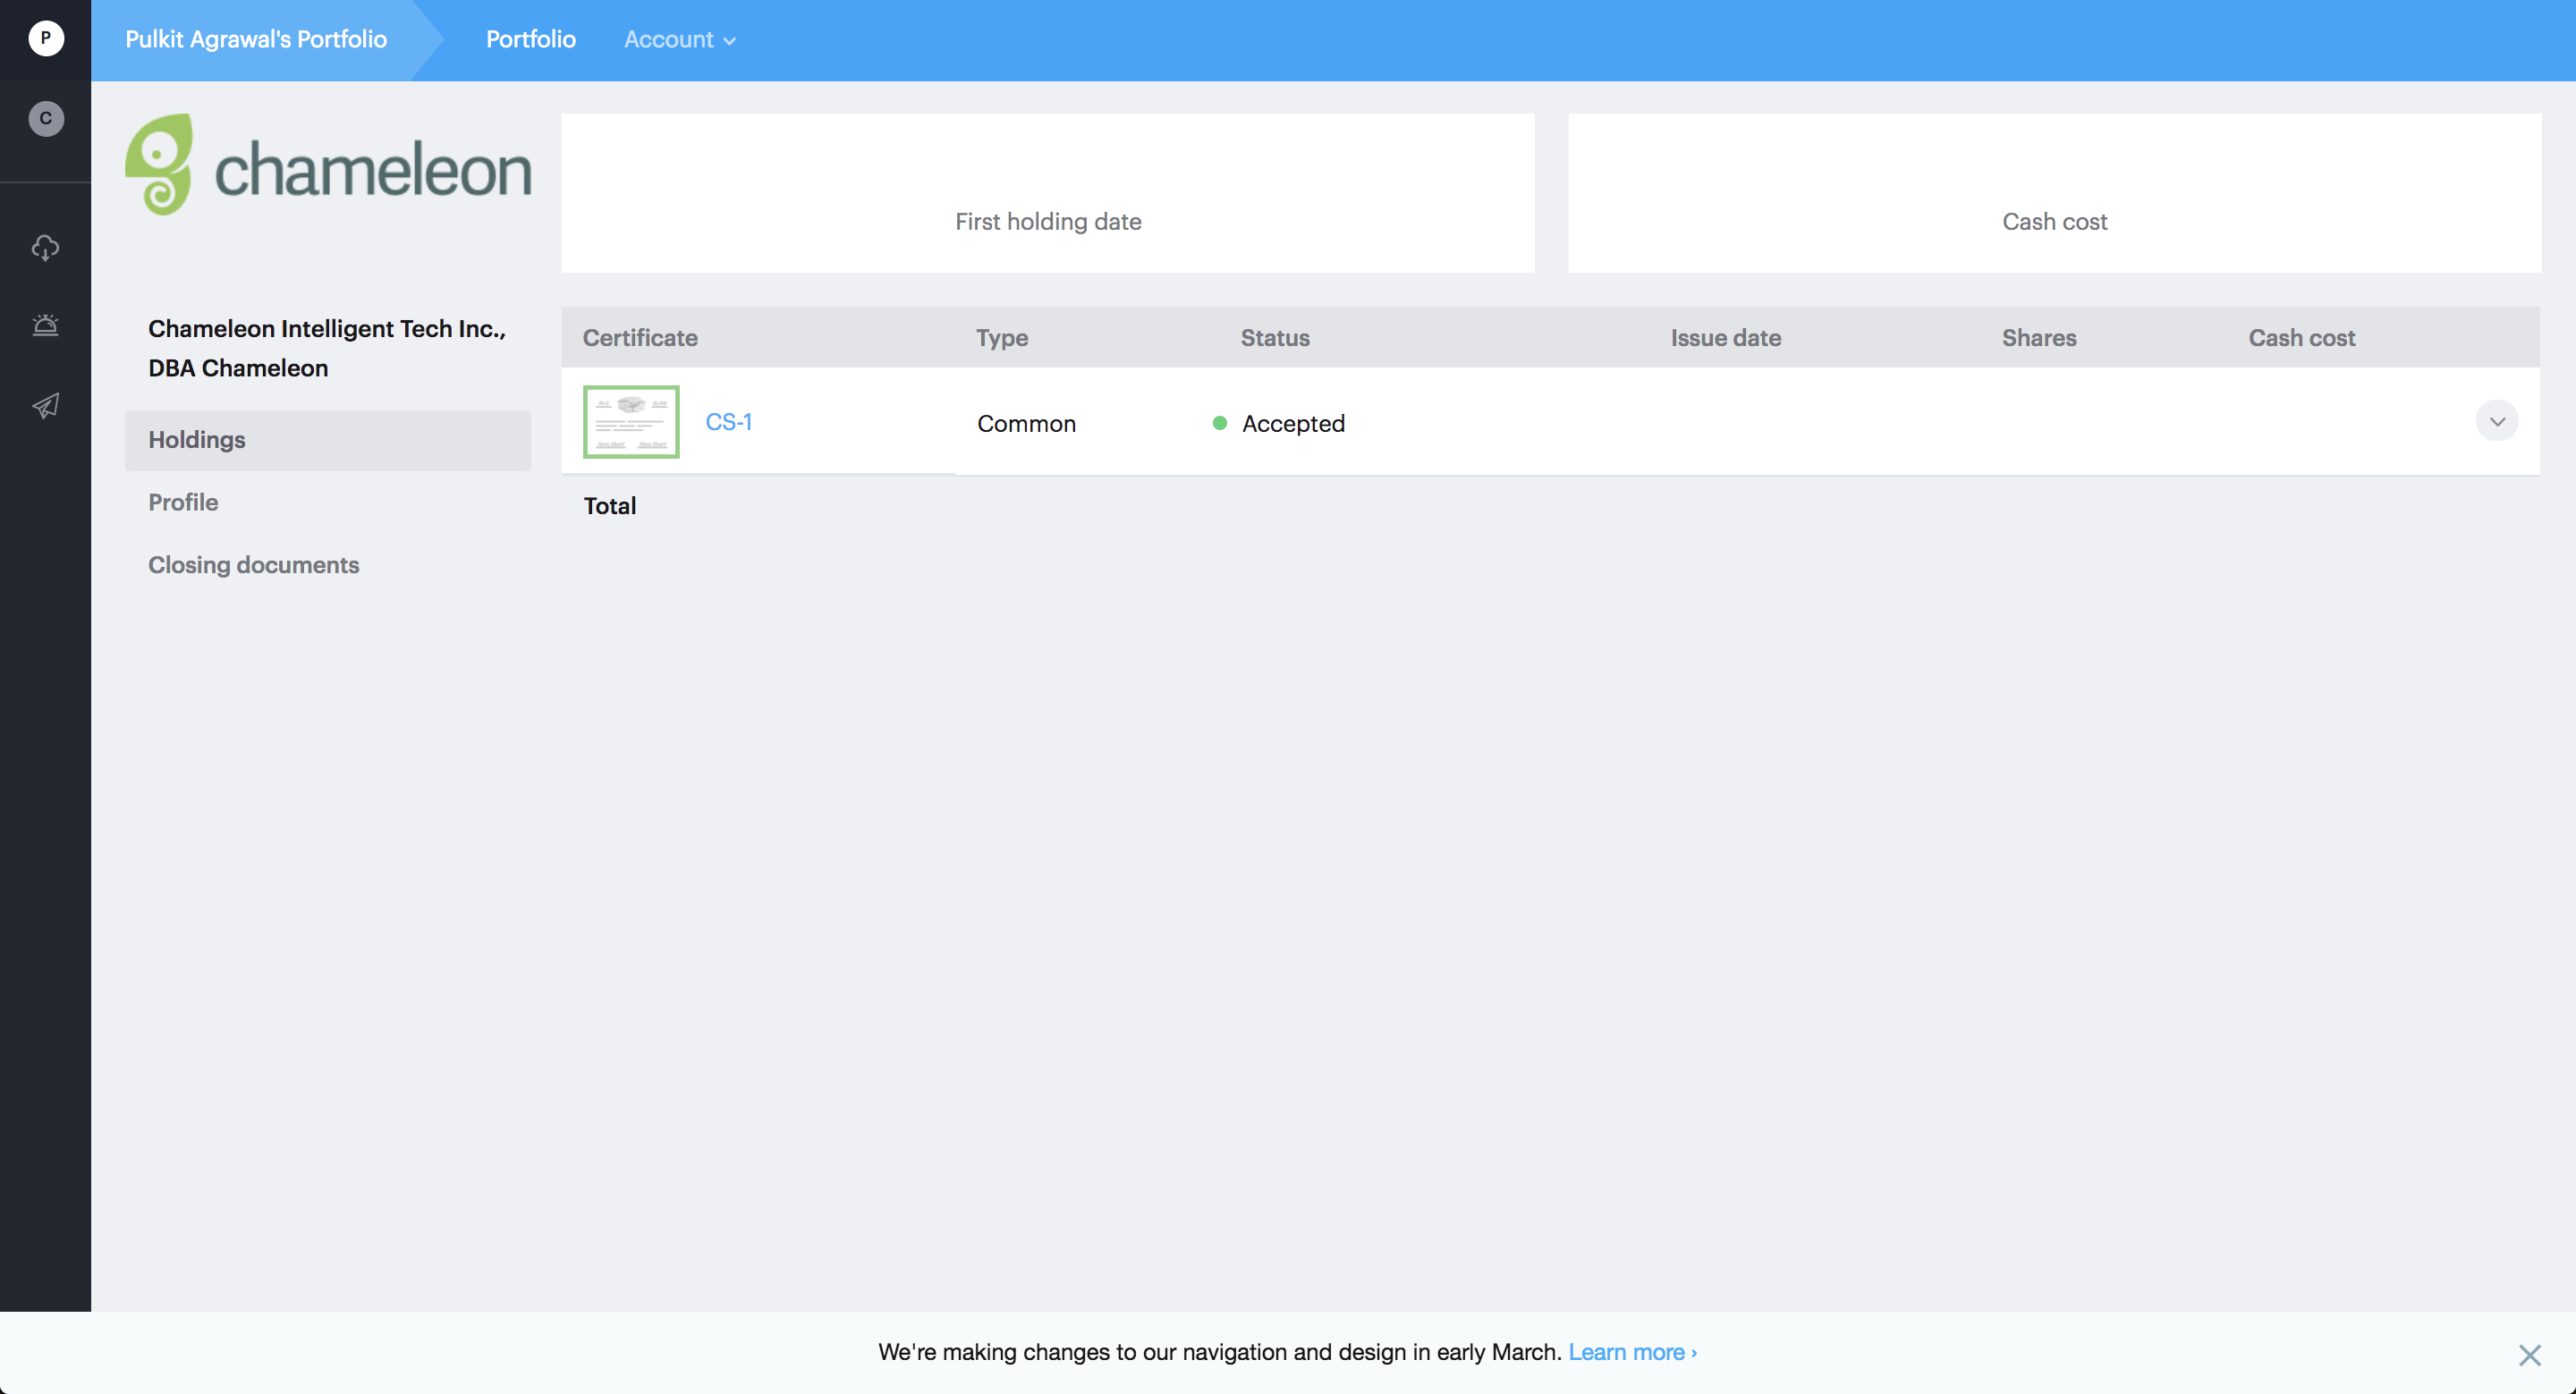Click the Issue date column header
The height and width of the screenshot is (1394, 2576).
[1726, 338]
